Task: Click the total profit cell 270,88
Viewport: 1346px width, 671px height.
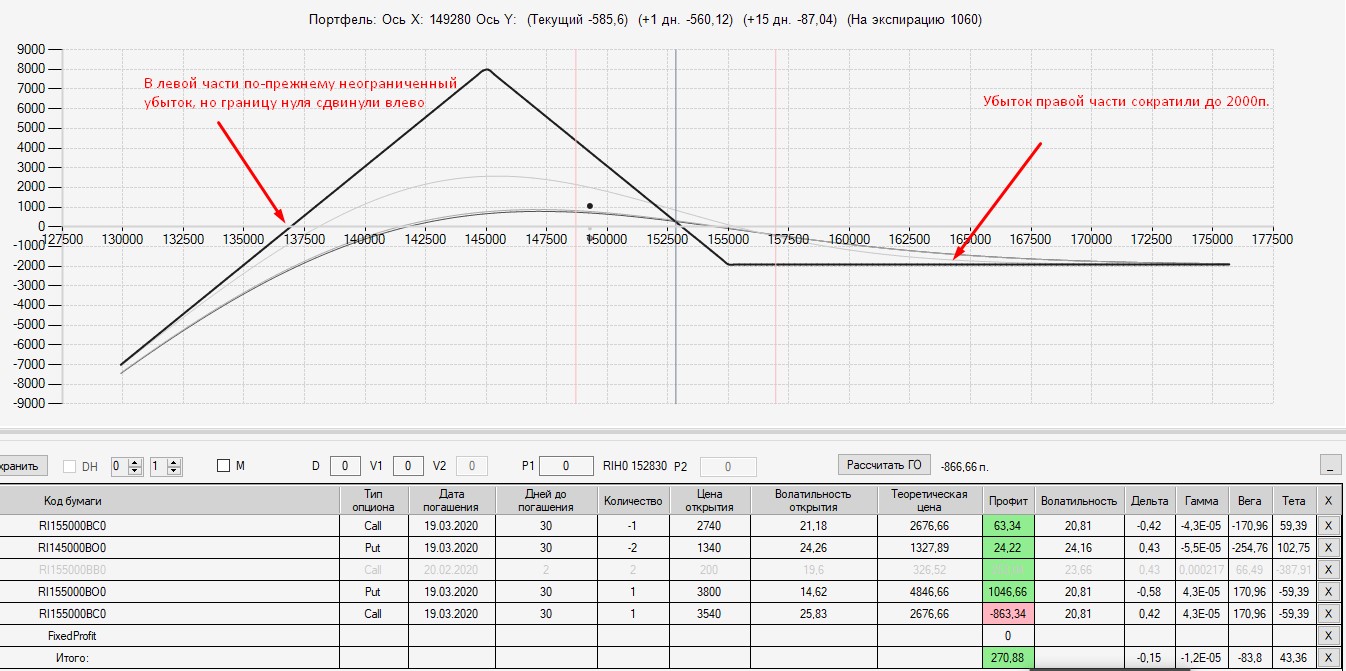Action: (x=1008, y=658)
